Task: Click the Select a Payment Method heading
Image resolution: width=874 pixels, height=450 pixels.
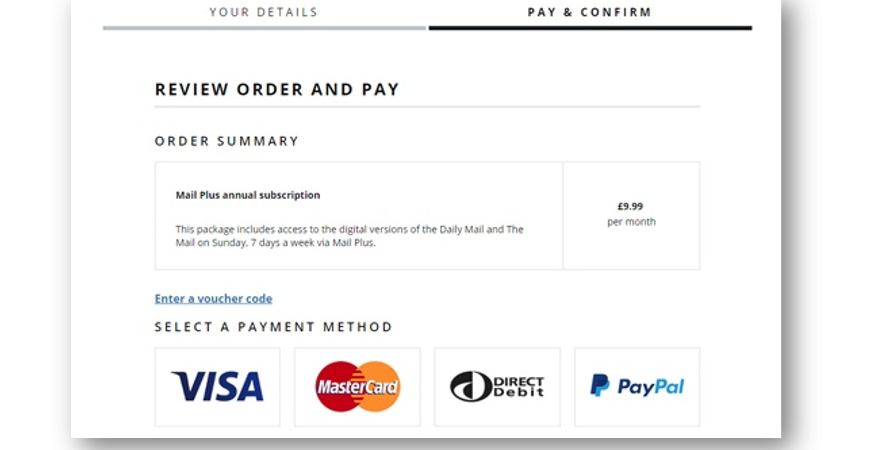Action: 273,327
